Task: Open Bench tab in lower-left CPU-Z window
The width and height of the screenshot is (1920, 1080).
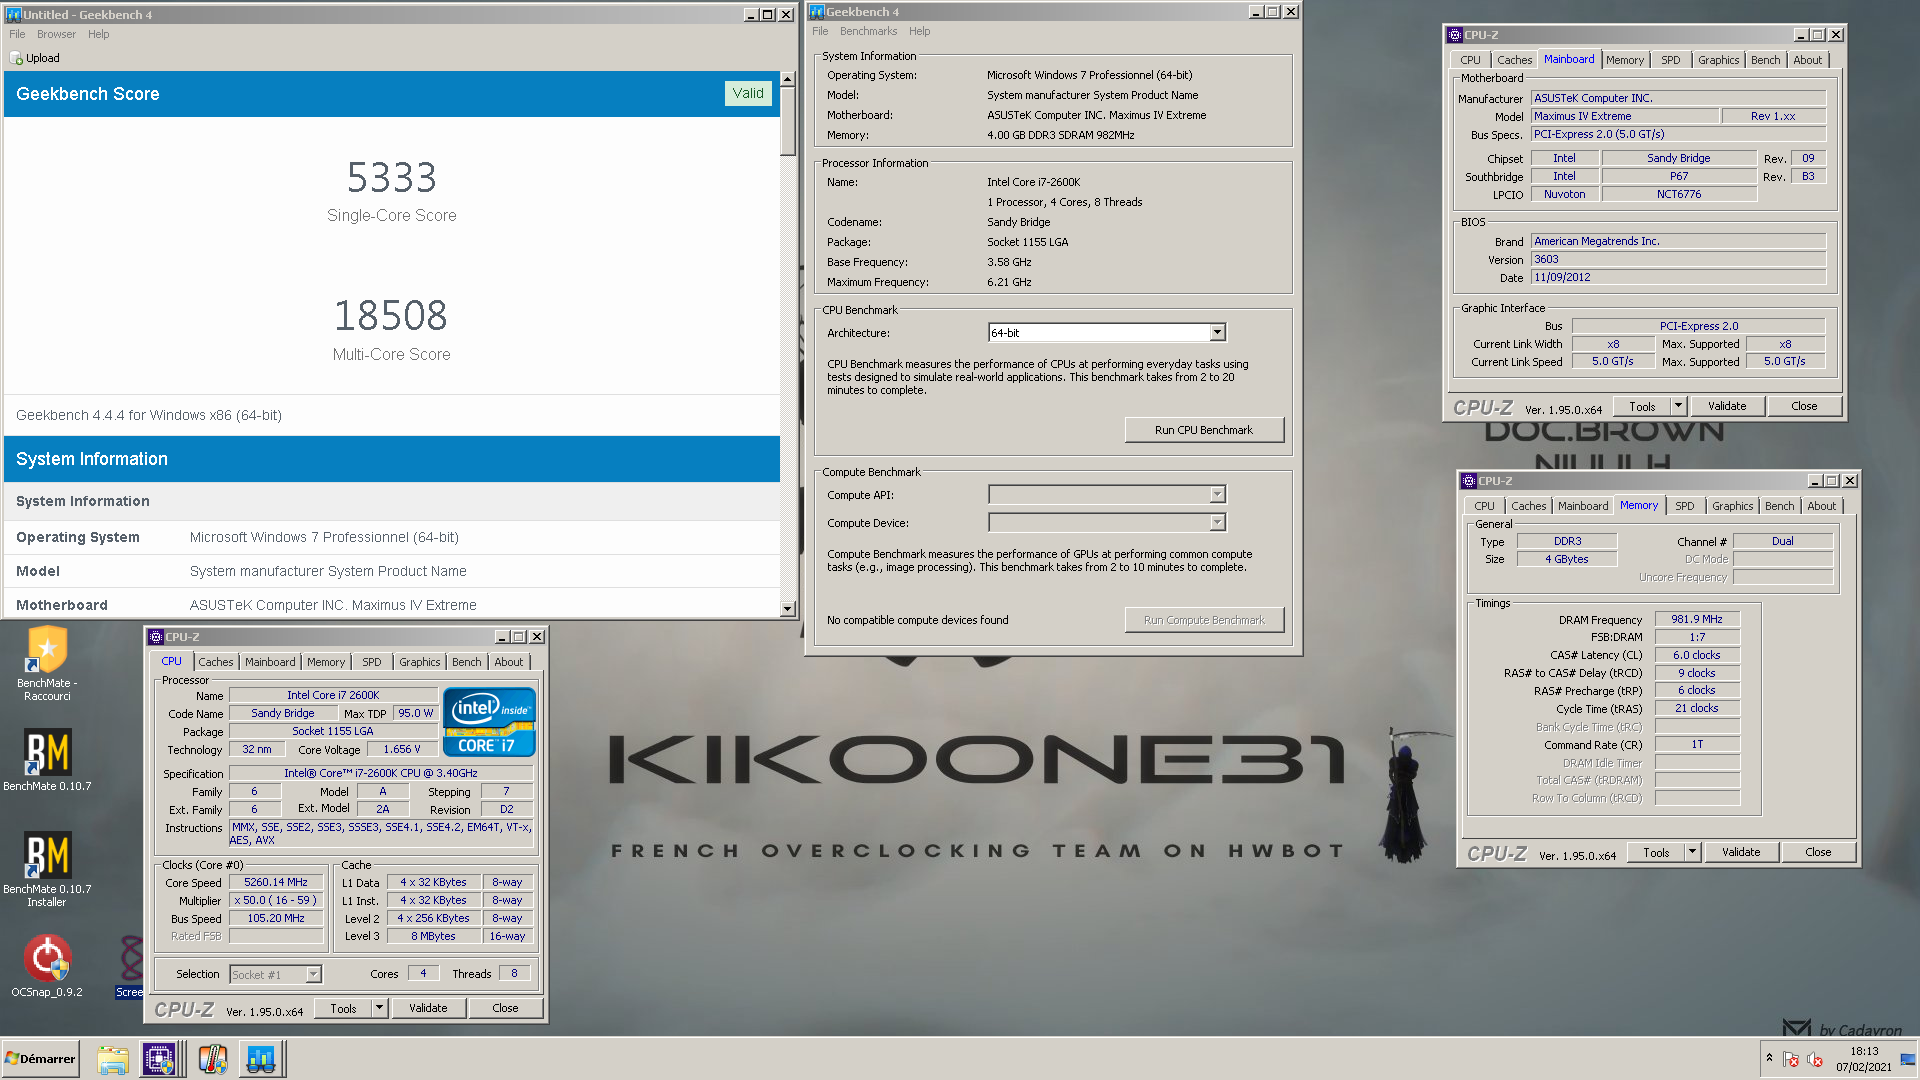Action: (x=466, y=662)
